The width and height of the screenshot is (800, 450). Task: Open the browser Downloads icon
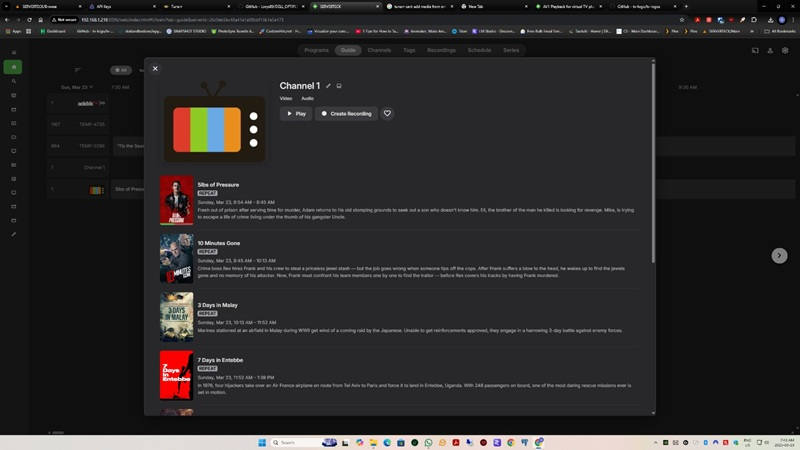[770, 20]
